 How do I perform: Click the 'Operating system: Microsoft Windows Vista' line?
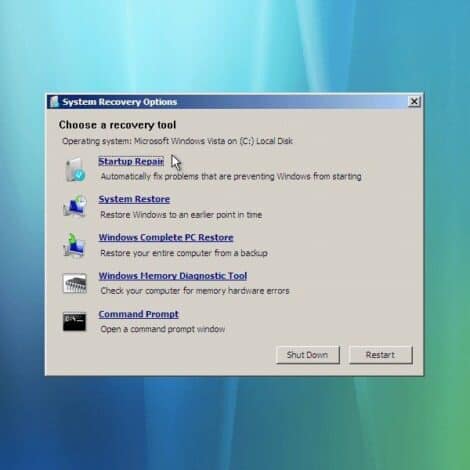pyautogui.click(x=178, y=141)
